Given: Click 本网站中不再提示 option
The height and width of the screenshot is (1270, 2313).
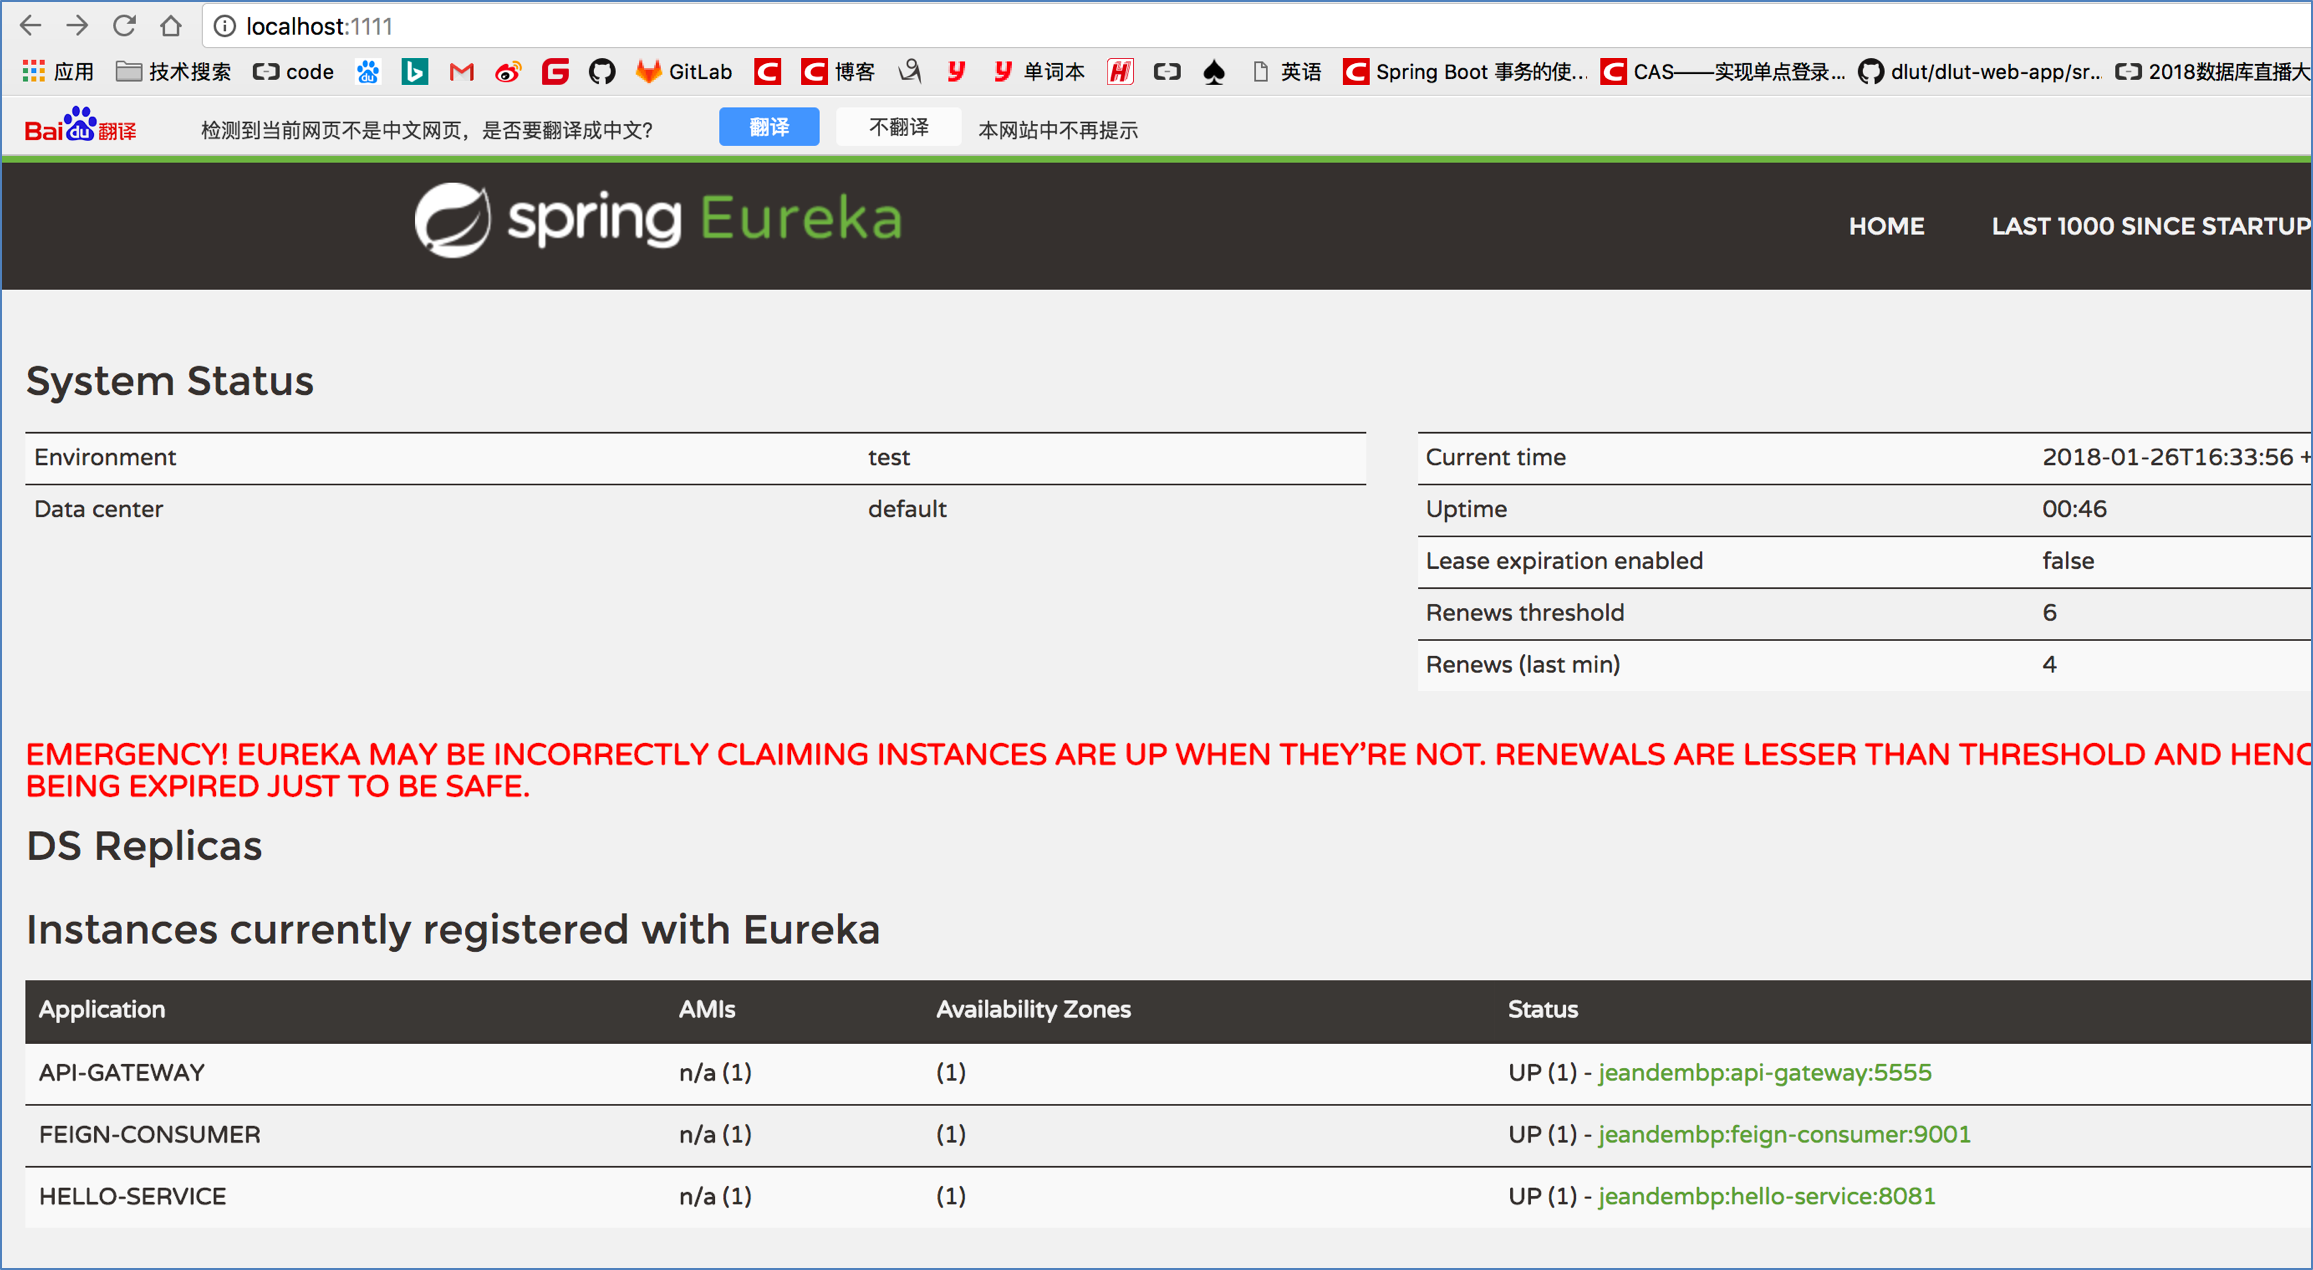Looking at the screenshot, I should pyautogui.click(x=1058, y=130).
